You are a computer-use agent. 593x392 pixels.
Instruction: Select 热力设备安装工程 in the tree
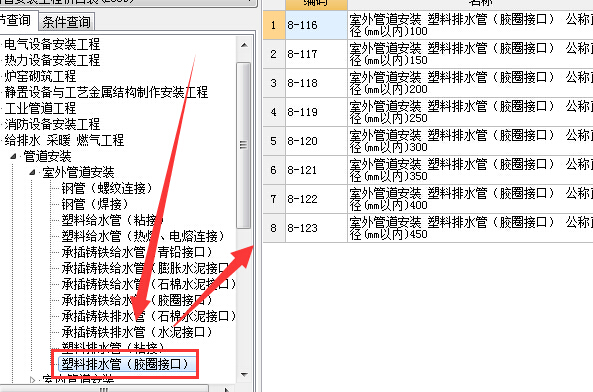(x=52, y=60)
